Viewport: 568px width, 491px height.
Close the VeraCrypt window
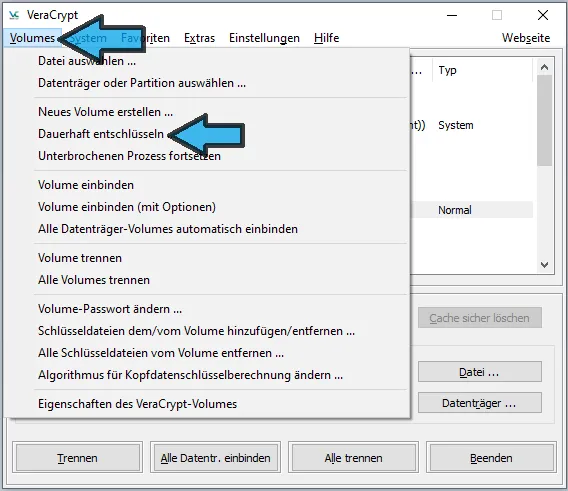(x=543, y=15)
